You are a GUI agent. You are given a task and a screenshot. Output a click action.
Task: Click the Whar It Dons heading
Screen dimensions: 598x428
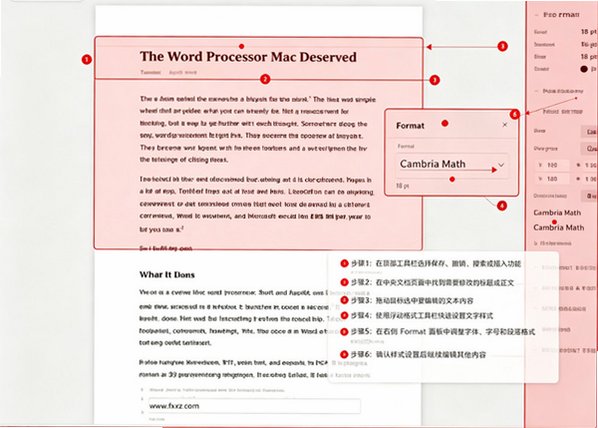pyautogui.click(x=167, y=275)
